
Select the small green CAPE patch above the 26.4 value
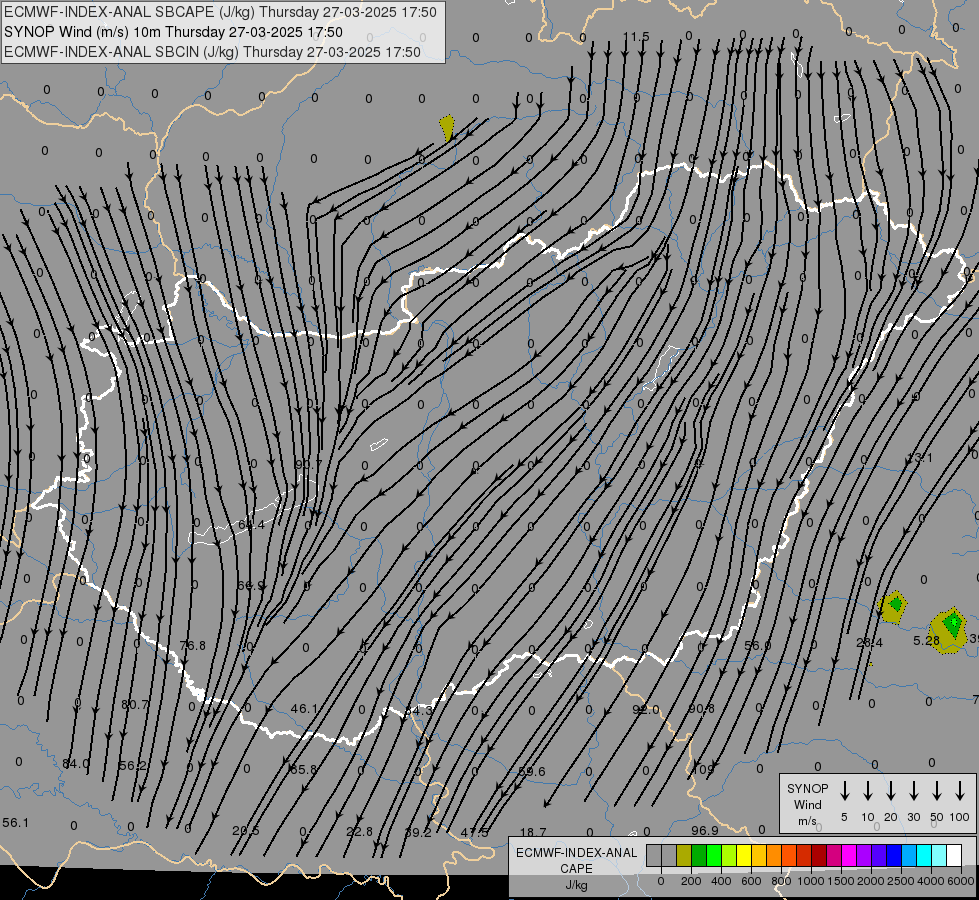897,604
